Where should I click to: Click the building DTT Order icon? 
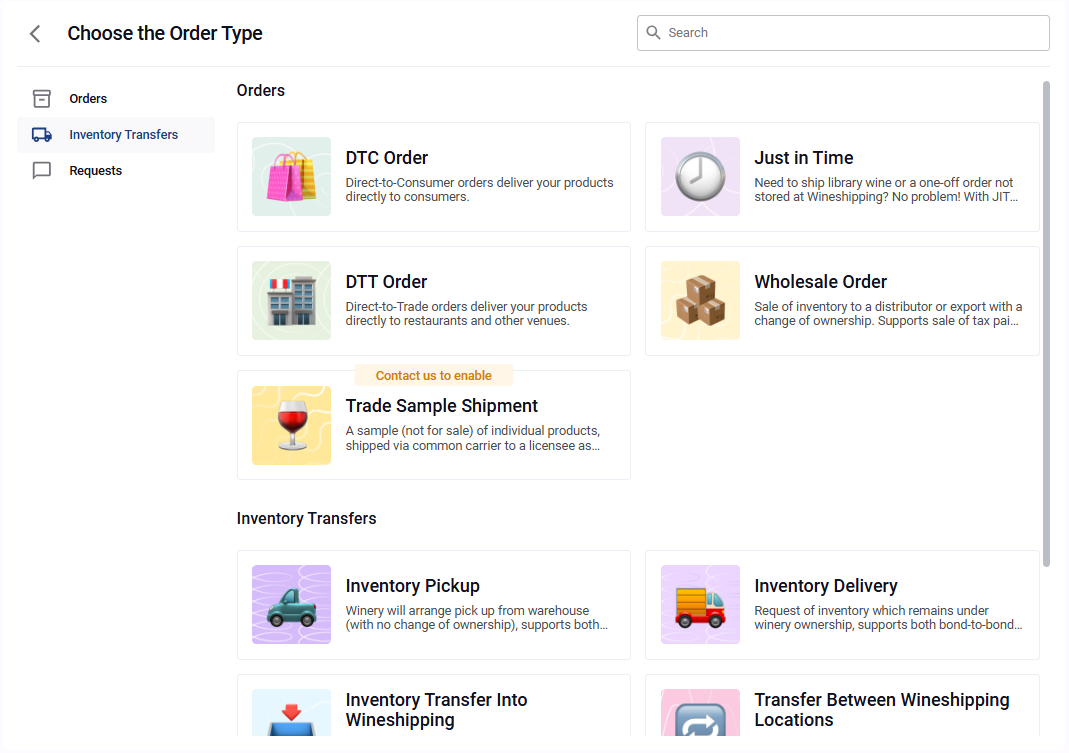pyautogui.click(x=291, y=301)
